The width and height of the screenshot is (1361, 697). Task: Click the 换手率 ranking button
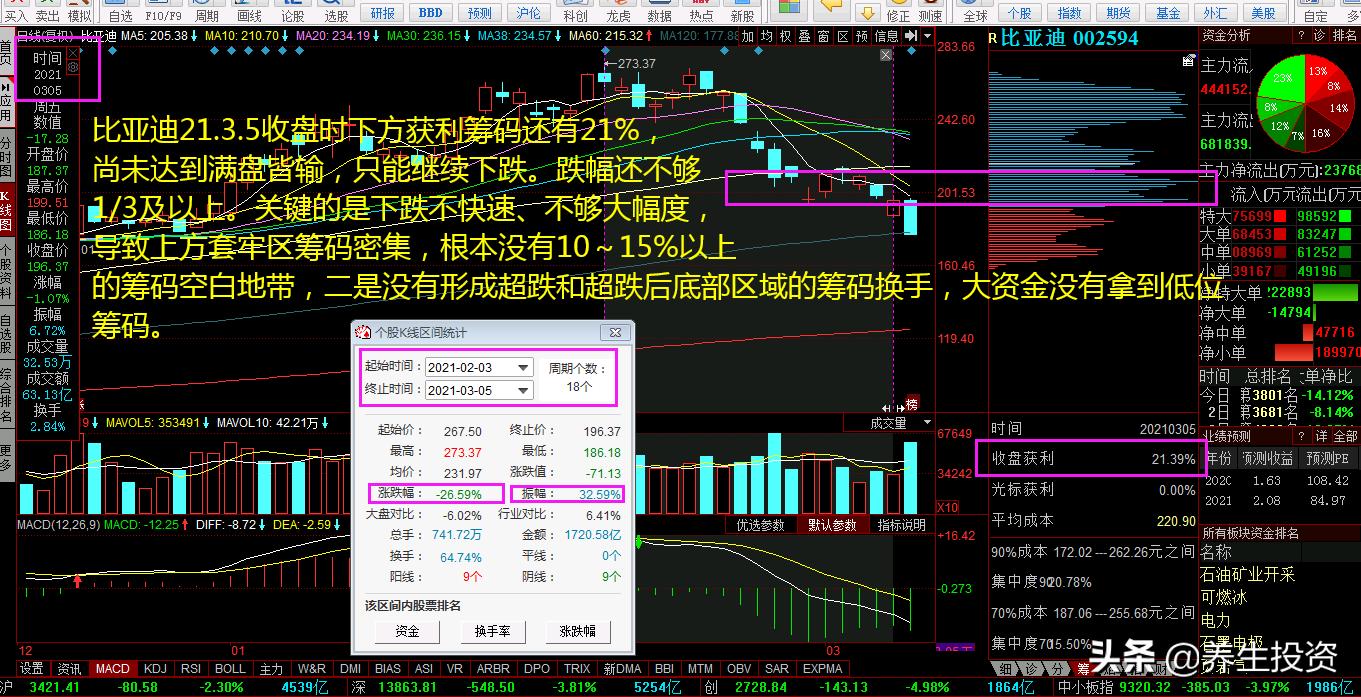[x=492, y=631]
